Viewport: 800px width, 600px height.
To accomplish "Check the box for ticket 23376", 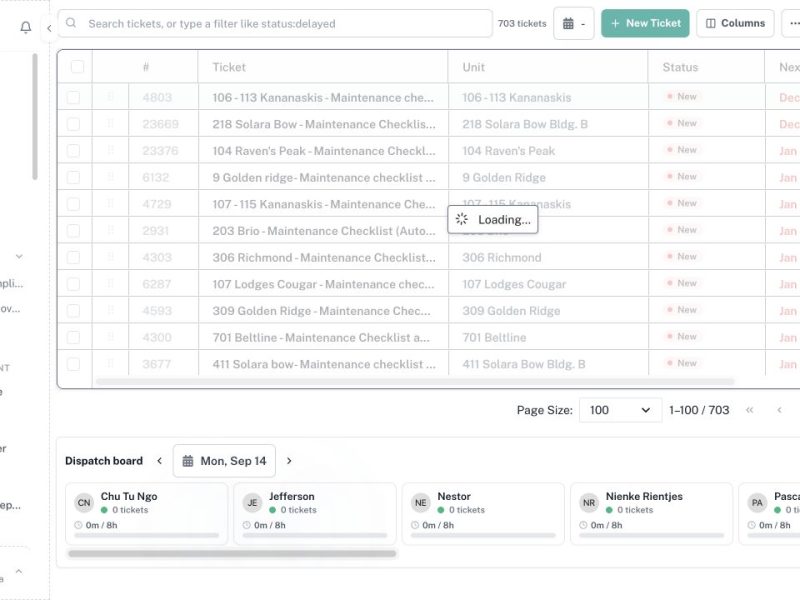I will point(73,151).
